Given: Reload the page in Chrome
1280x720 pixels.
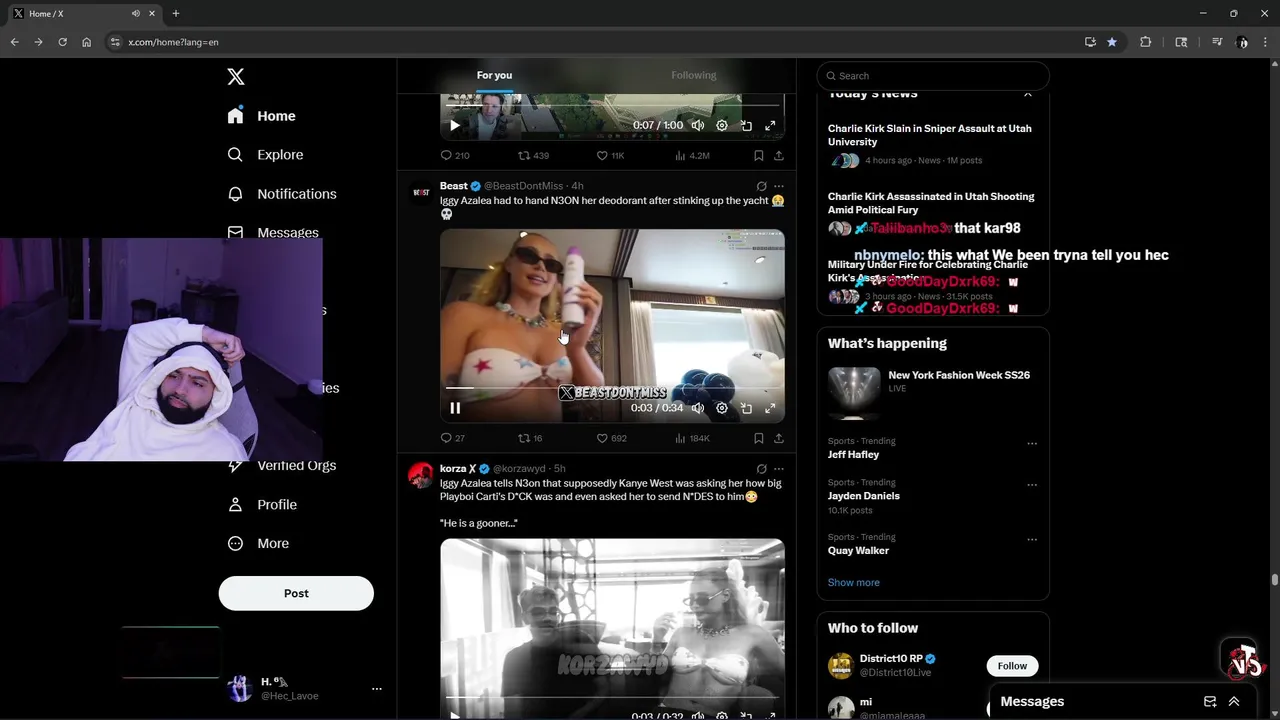Looking at the screenshot, I should (62, 42).
